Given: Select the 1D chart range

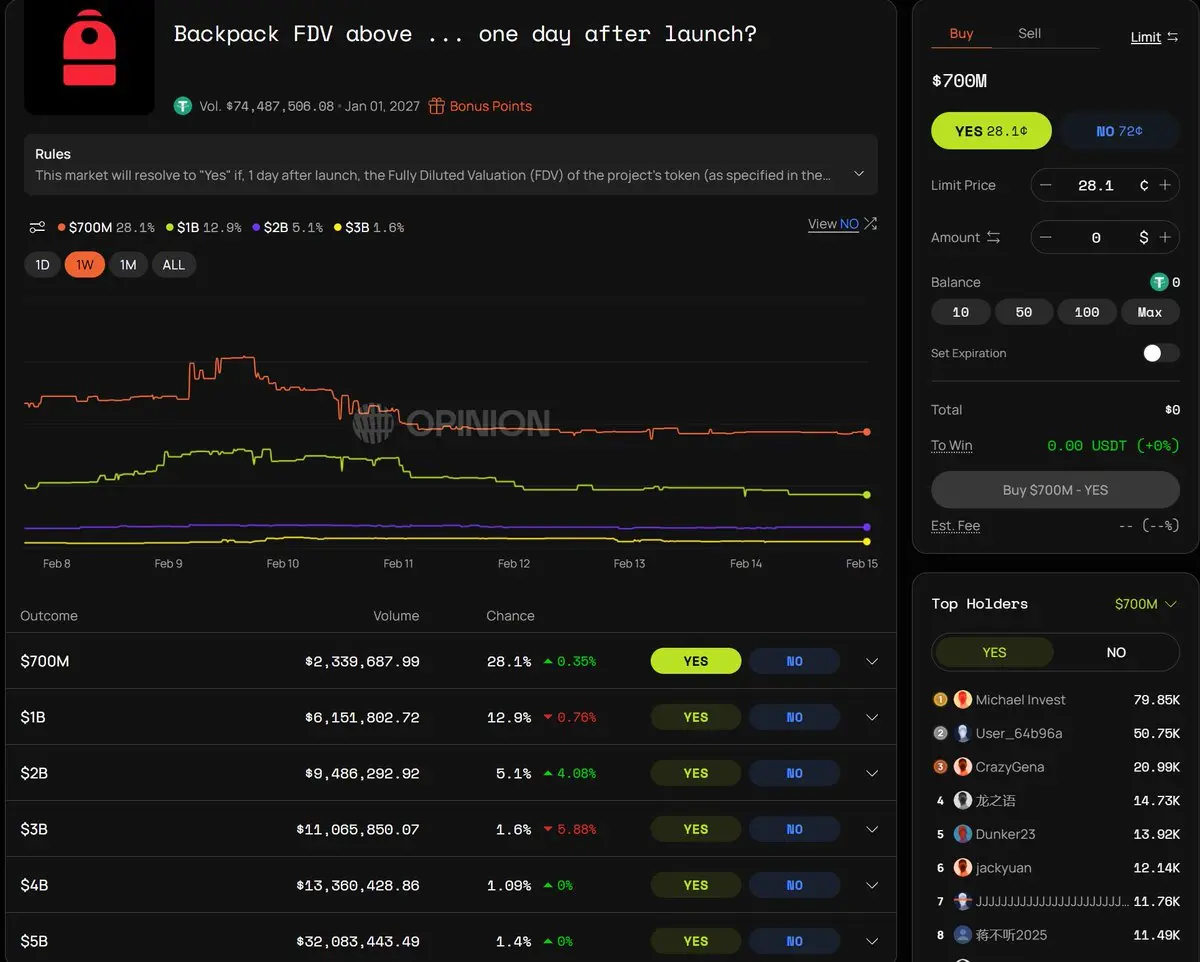Looking at the screenshot, I should tap(42, 265).
